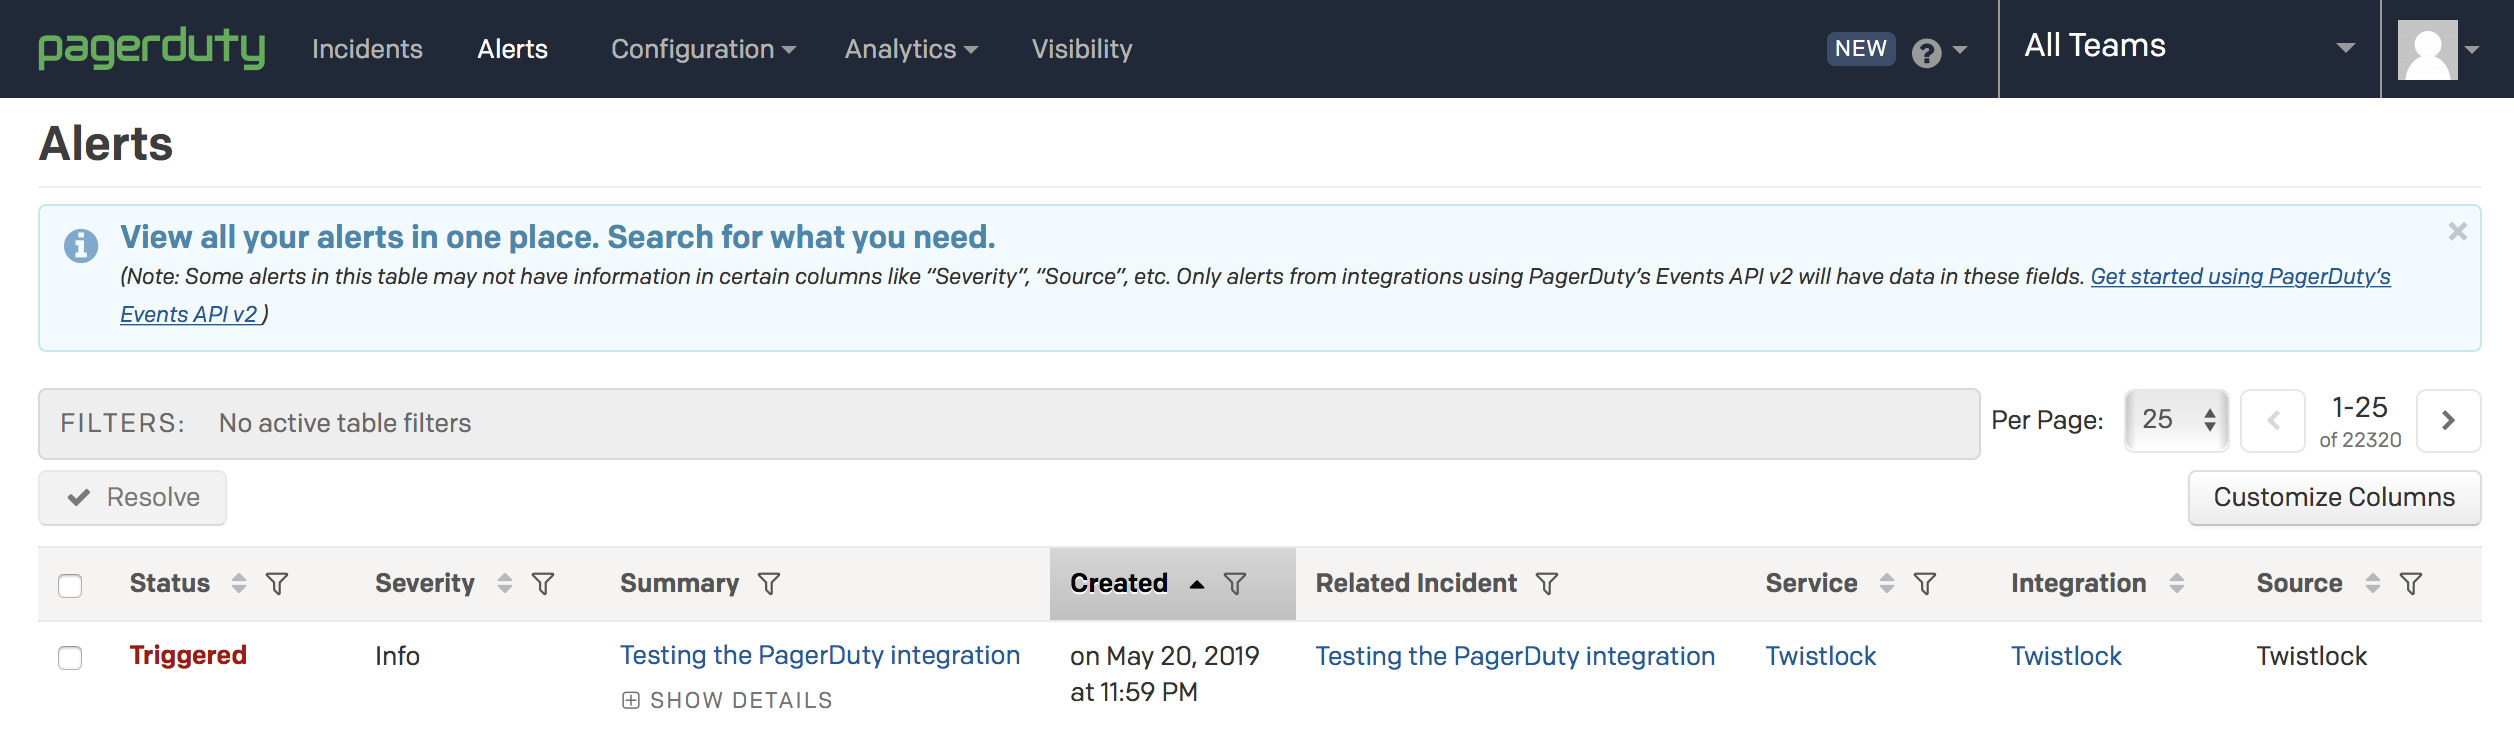Sort the Severity column arrows

coord(505,583)
